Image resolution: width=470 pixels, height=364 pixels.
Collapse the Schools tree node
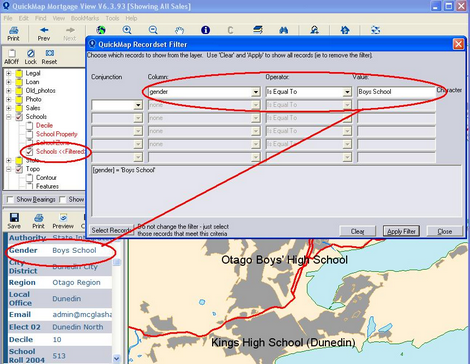coord(9,117)
